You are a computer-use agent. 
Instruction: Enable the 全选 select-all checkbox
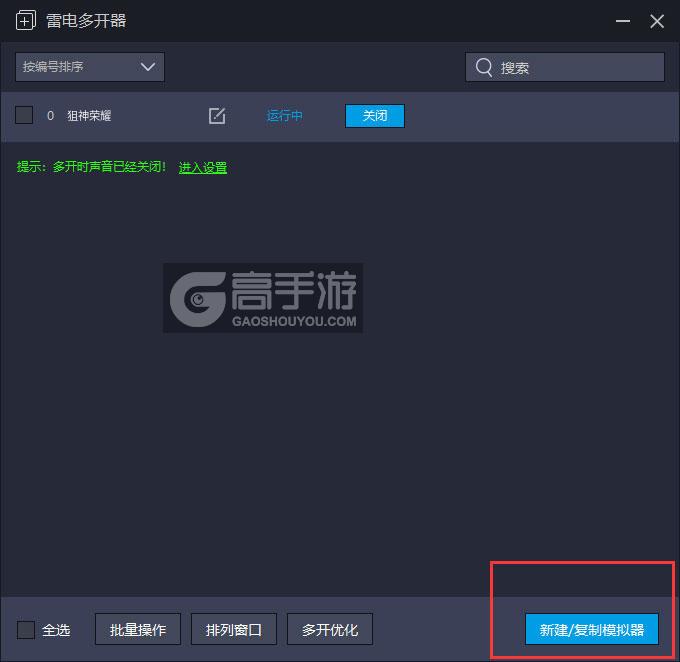pos(26,629)
